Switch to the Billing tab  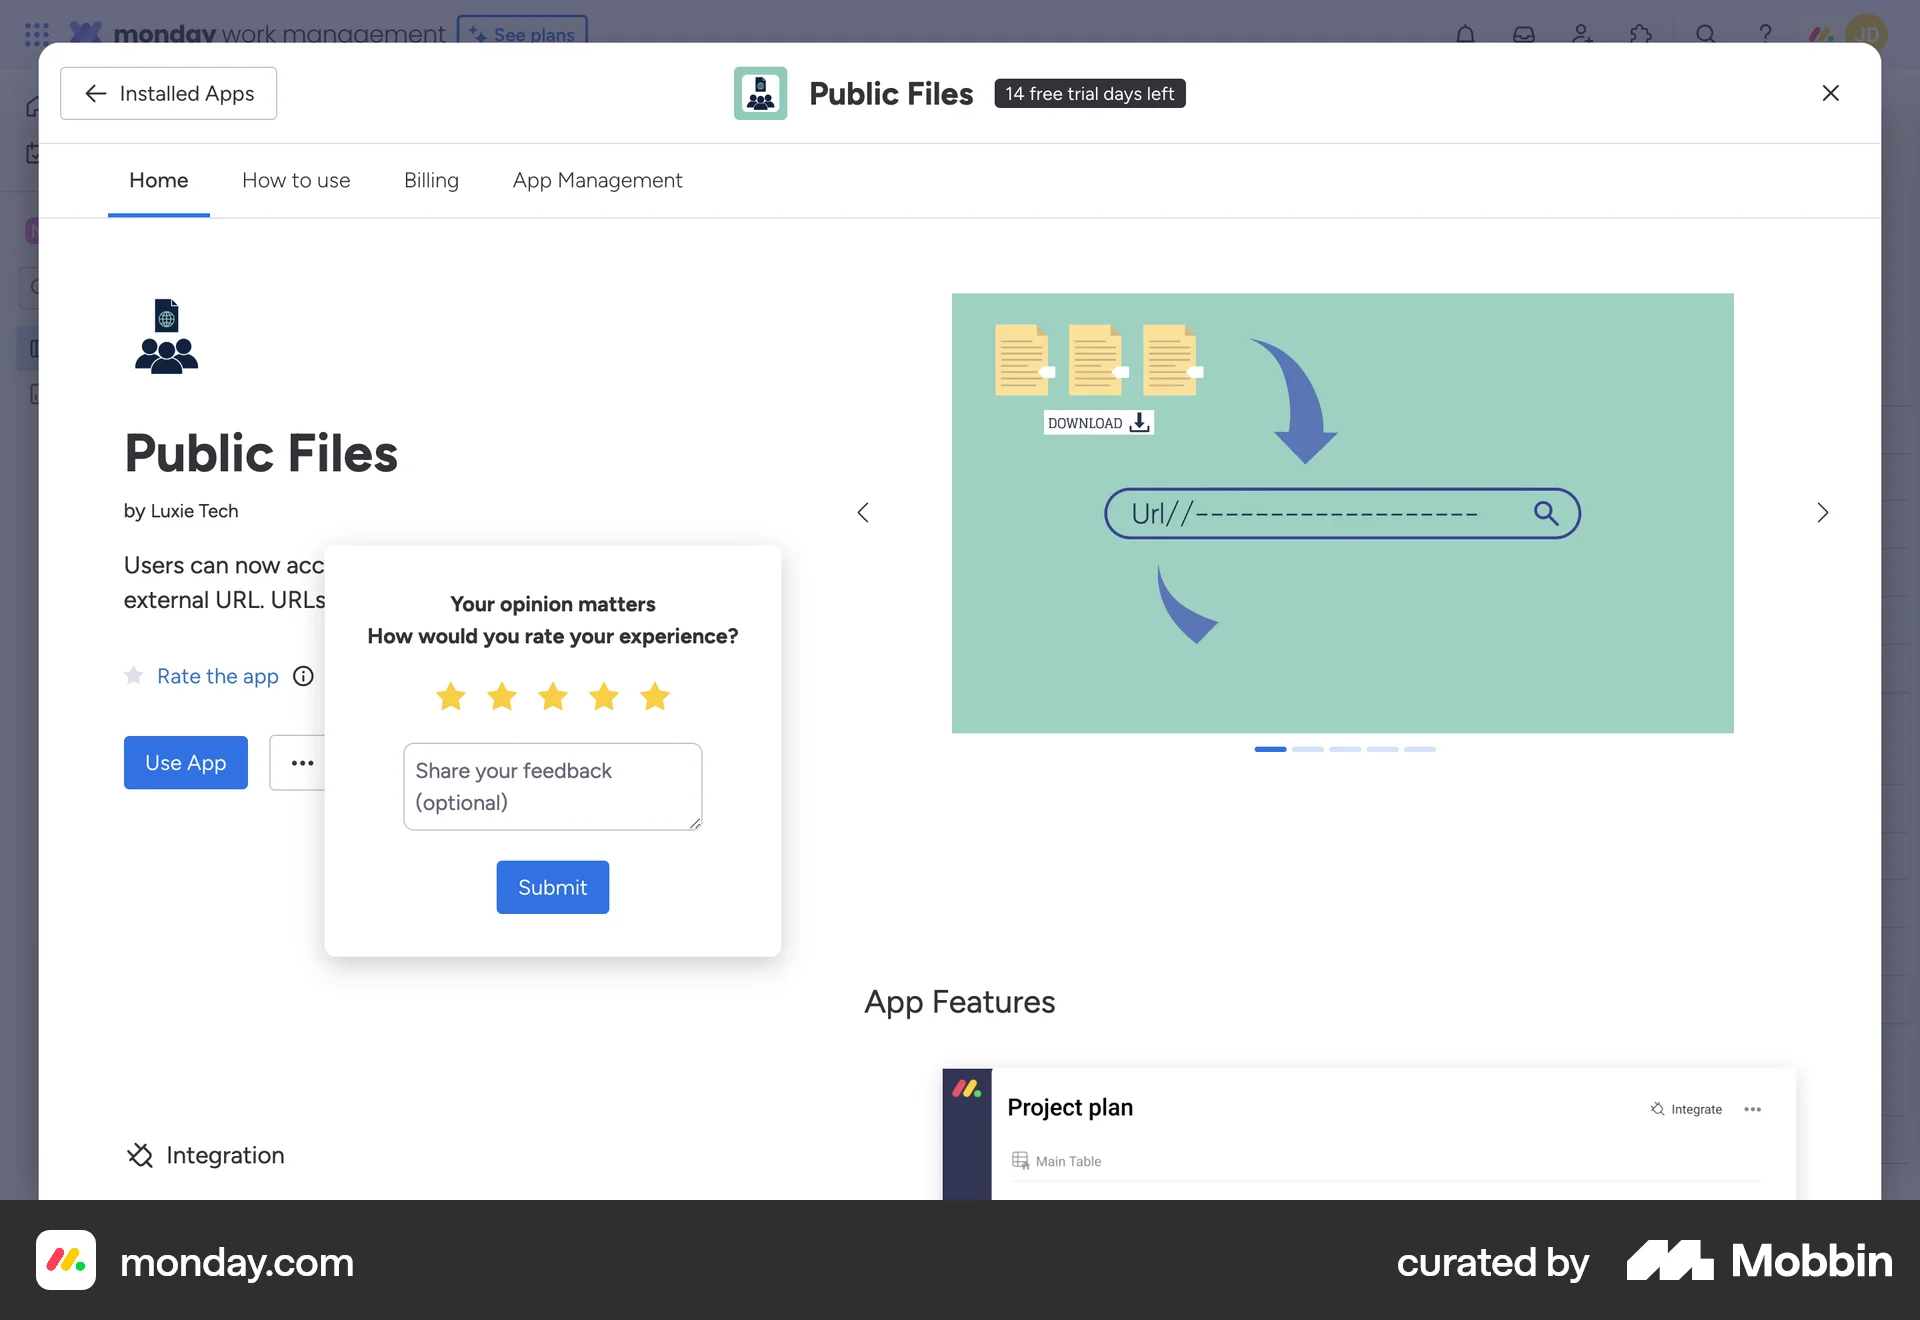(x=431, y=181)
